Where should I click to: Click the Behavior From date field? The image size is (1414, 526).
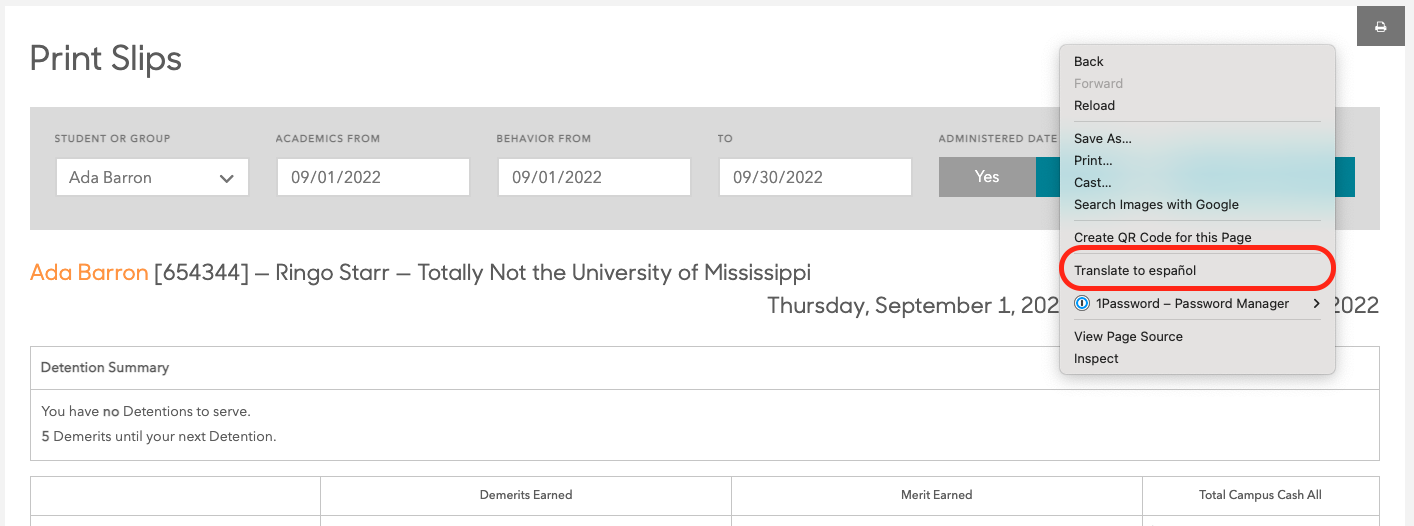(x=594, y=178)
